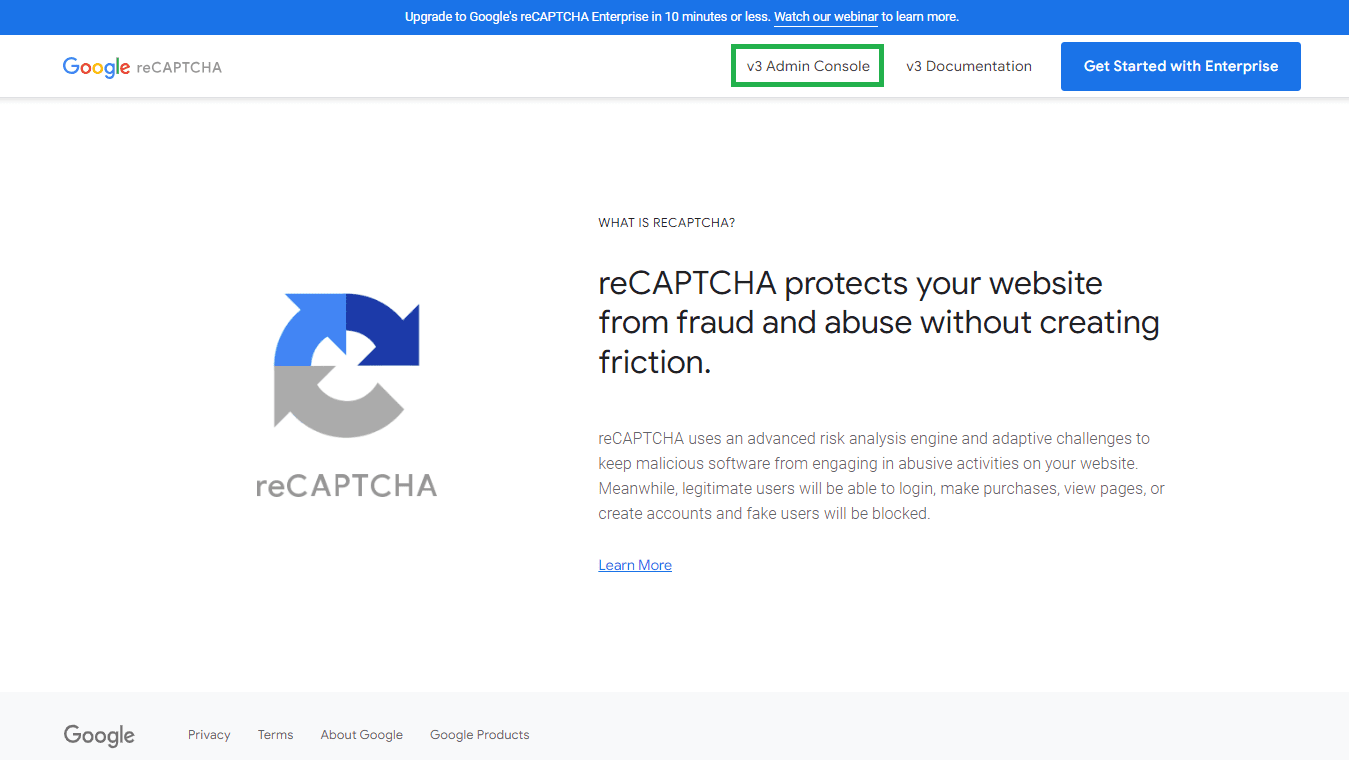1349x760 pixels.
Task: Click the Google logo in the footer
Action: tap(98, 735)
